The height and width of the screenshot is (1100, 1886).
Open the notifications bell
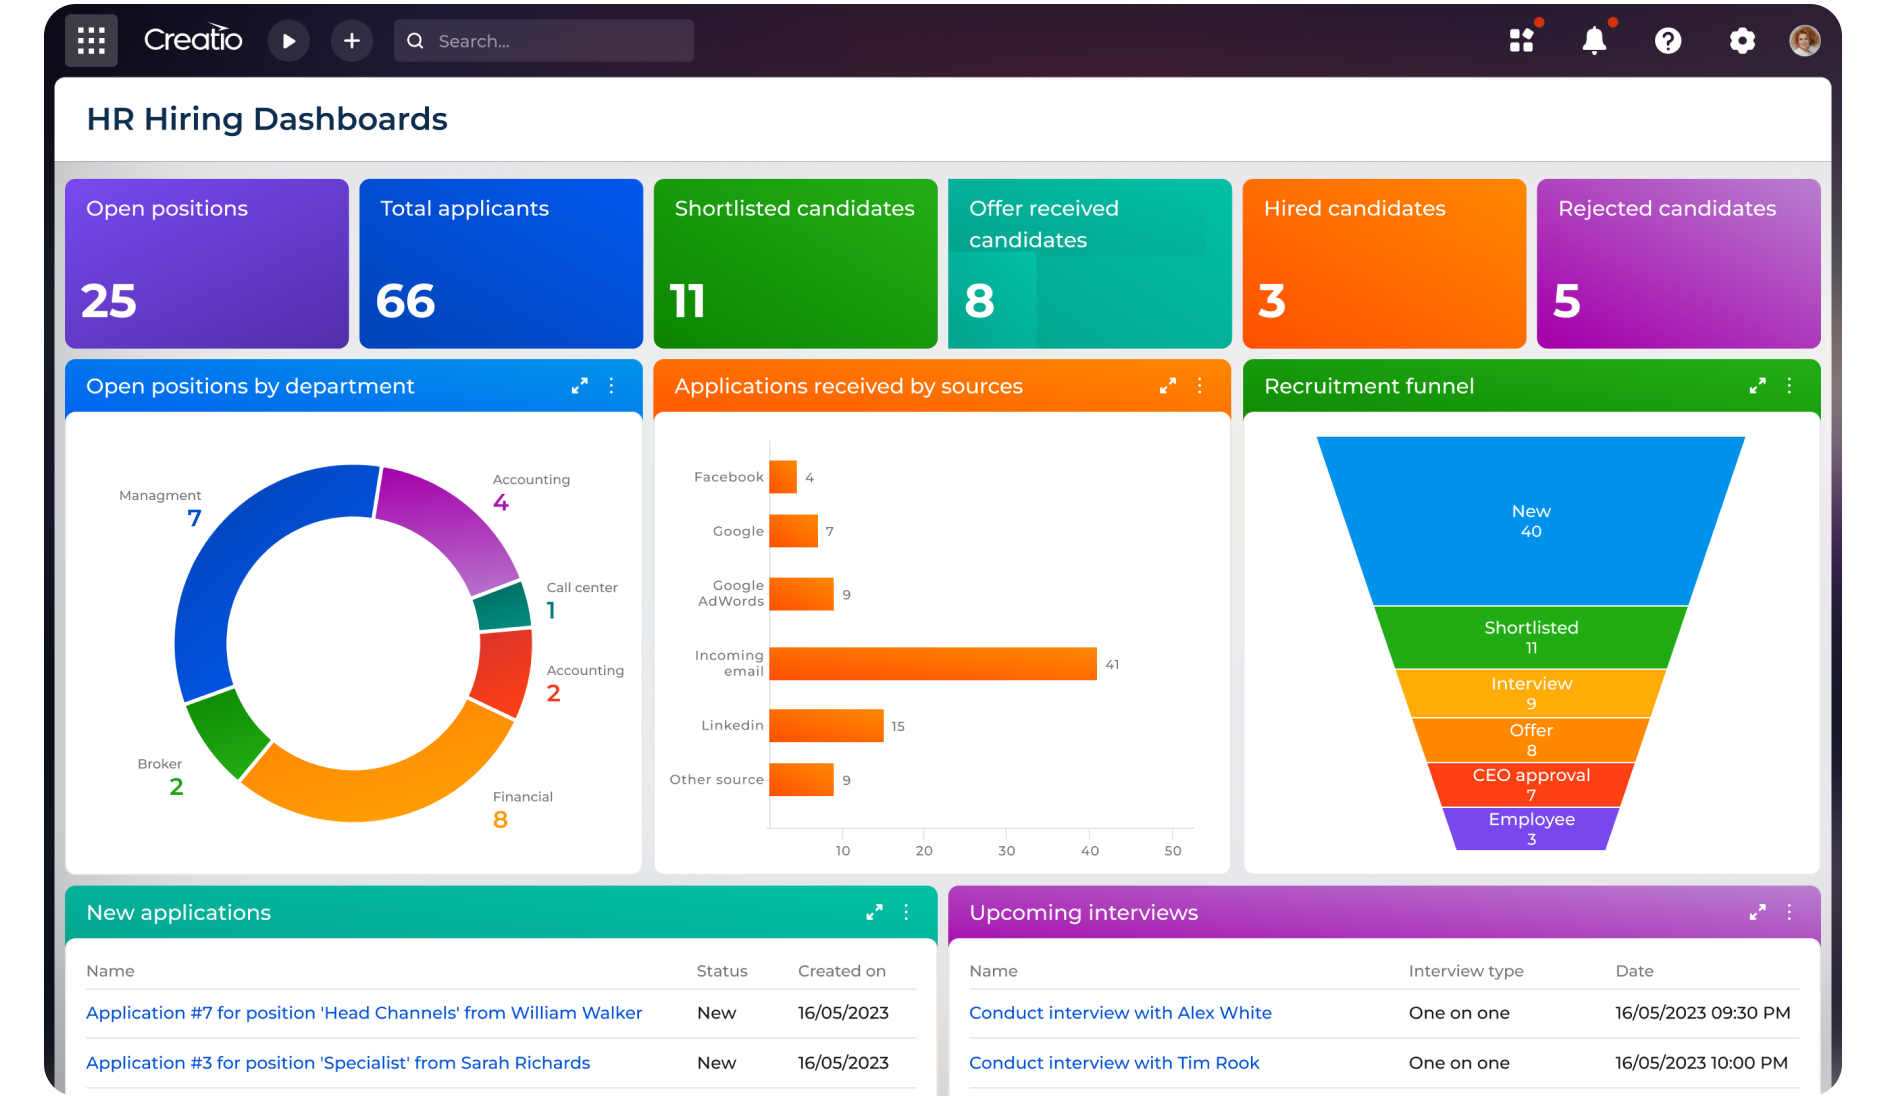pos(1594,41)
